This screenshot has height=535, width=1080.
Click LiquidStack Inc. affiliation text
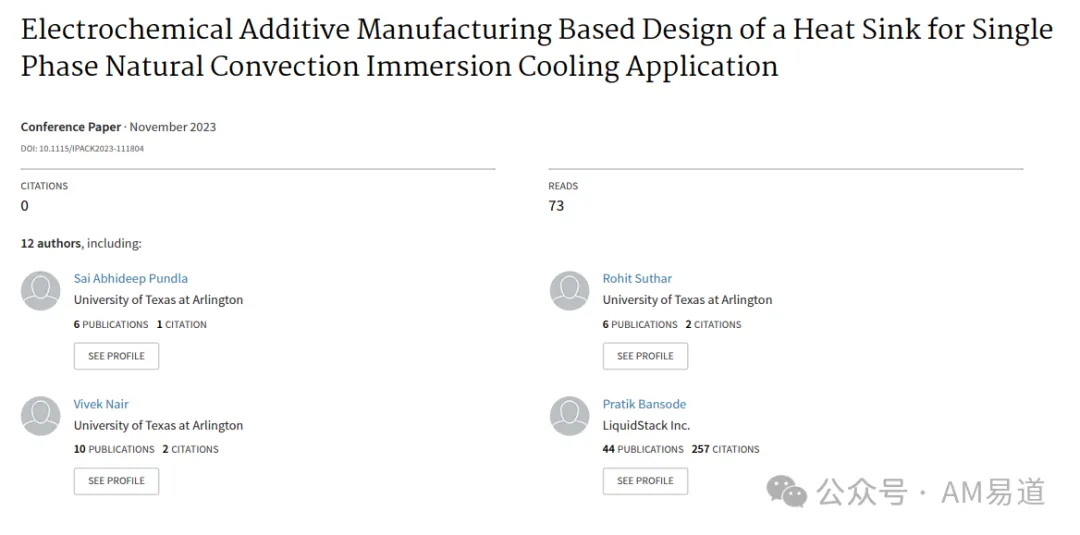click(x=646, y=425)
